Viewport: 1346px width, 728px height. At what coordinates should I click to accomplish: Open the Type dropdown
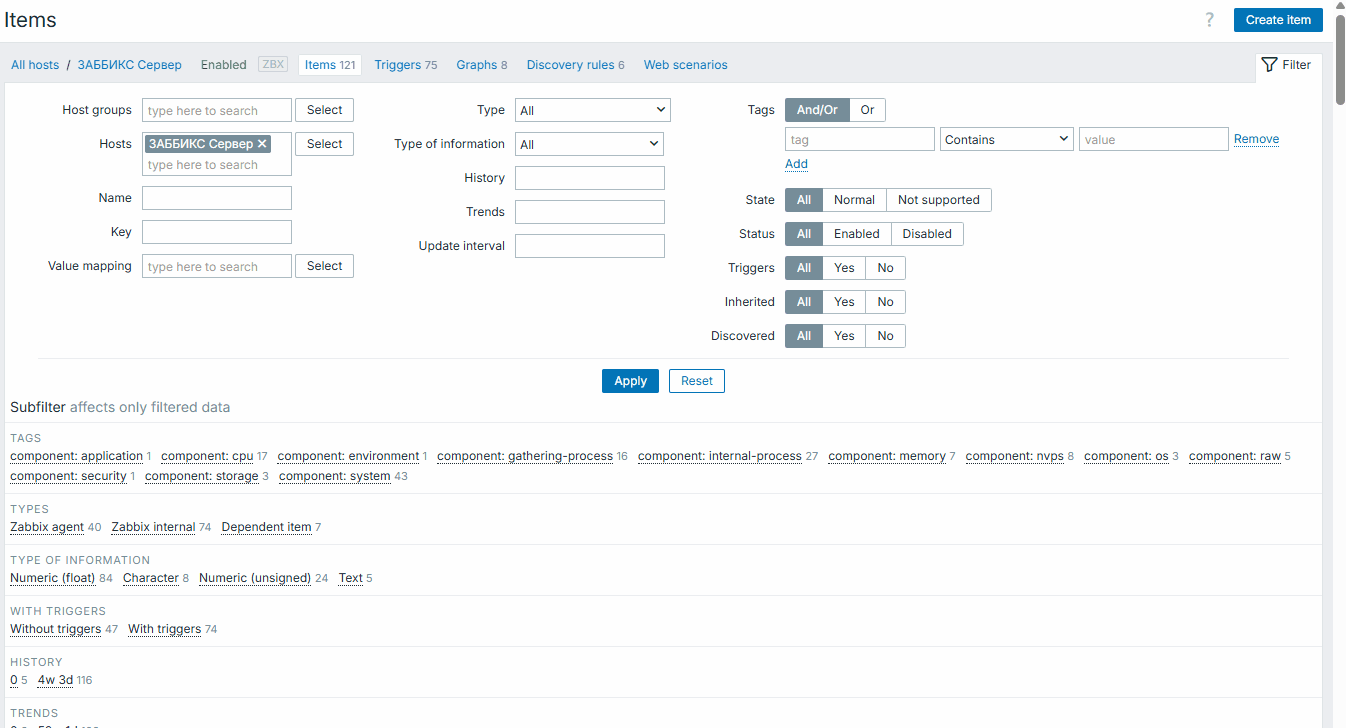coord(592,110)
